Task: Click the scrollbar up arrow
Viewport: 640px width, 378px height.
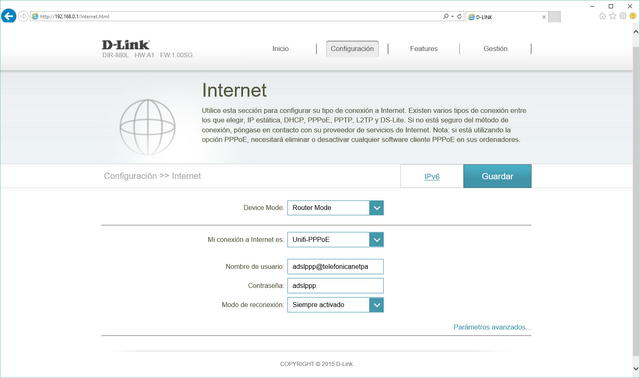Action: click(x=636, y=31)
